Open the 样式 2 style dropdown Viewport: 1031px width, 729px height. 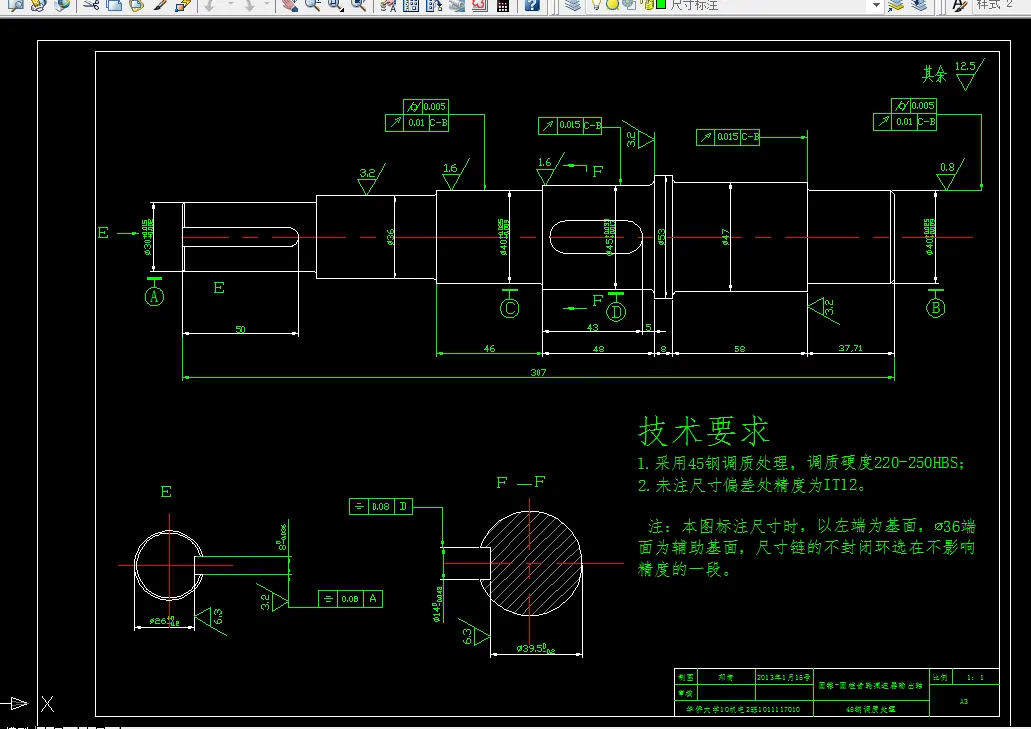(1001, 5)
